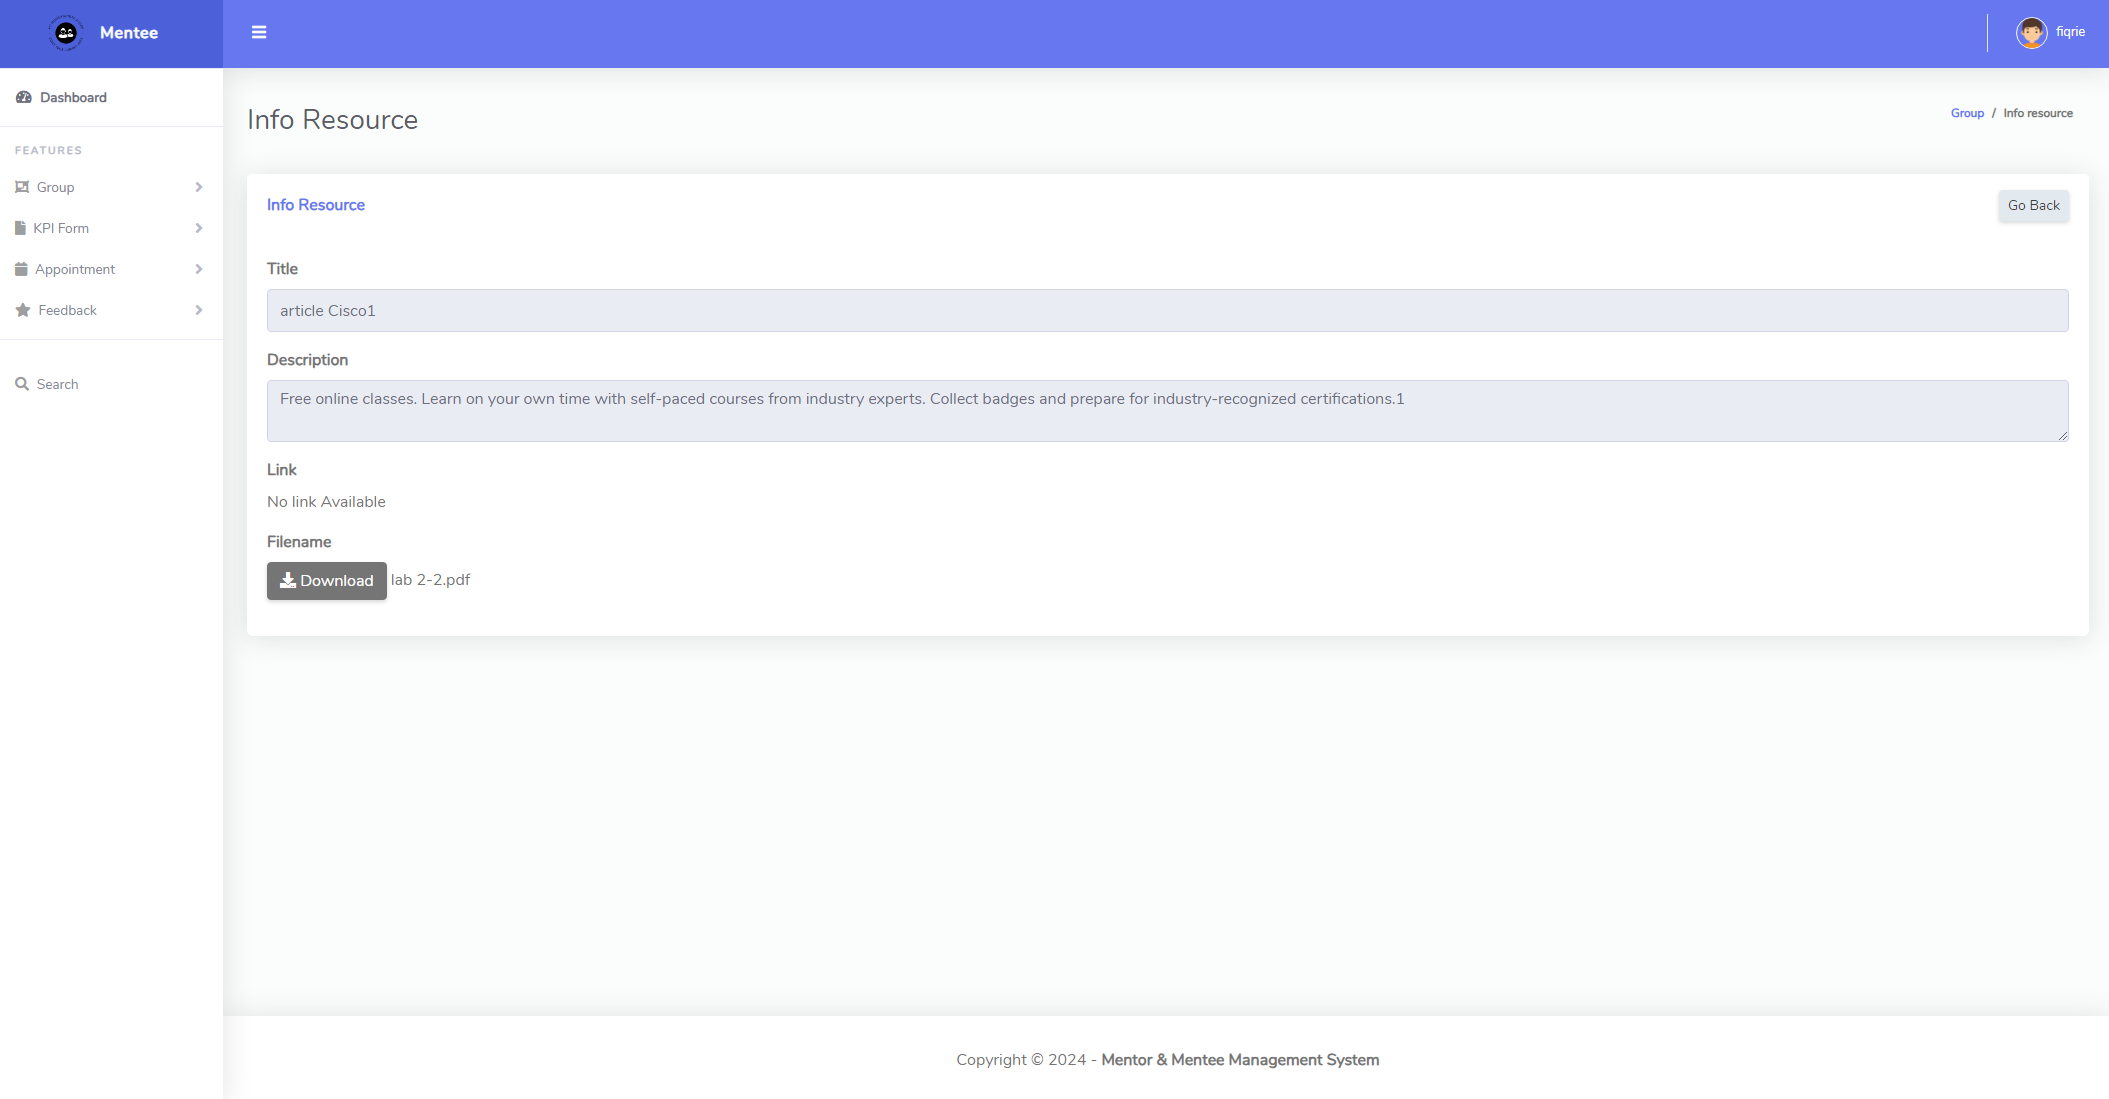Open the Dashboard menu item

pyautogui.click(x=73, y=97)
